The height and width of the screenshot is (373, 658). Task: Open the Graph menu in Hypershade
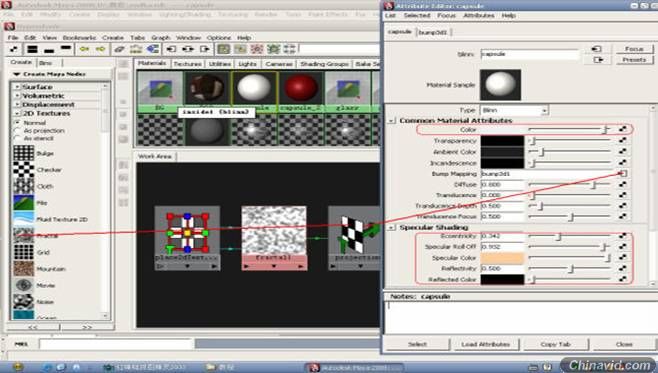[161, 38]
